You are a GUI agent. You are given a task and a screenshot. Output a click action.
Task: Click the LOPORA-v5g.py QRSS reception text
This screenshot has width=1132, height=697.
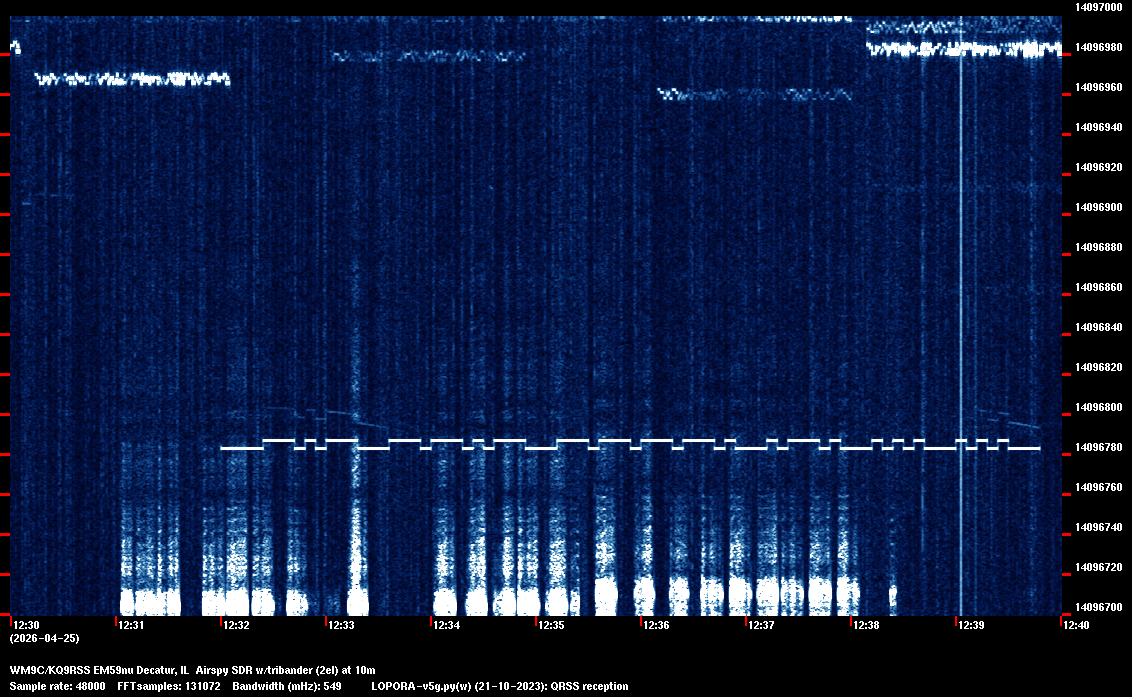pos(500,686)
